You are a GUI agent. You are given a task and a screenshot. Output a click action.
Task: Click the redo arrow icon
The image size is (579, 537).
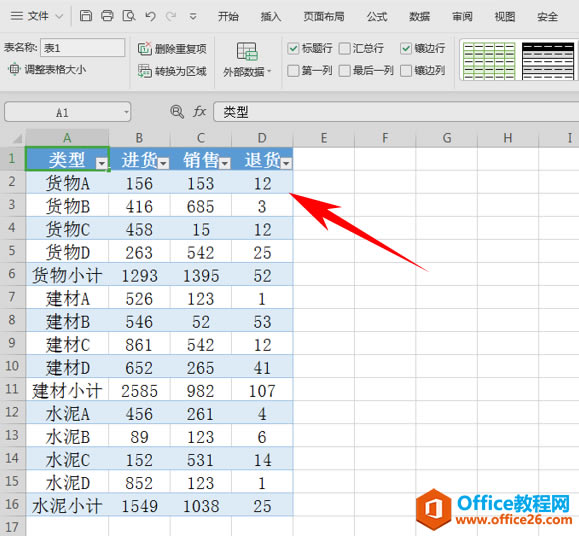(171, 16)
